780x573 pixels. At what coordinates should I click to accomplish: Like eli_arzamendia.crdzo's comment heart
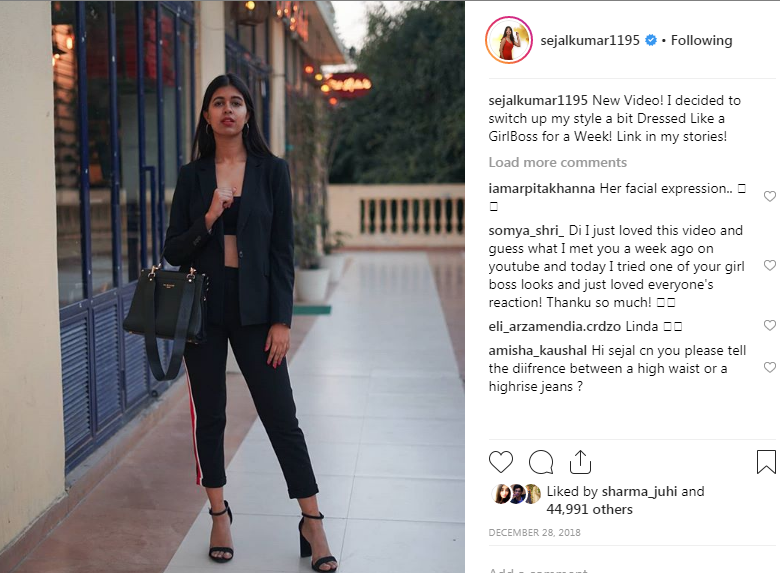[770, 325]
